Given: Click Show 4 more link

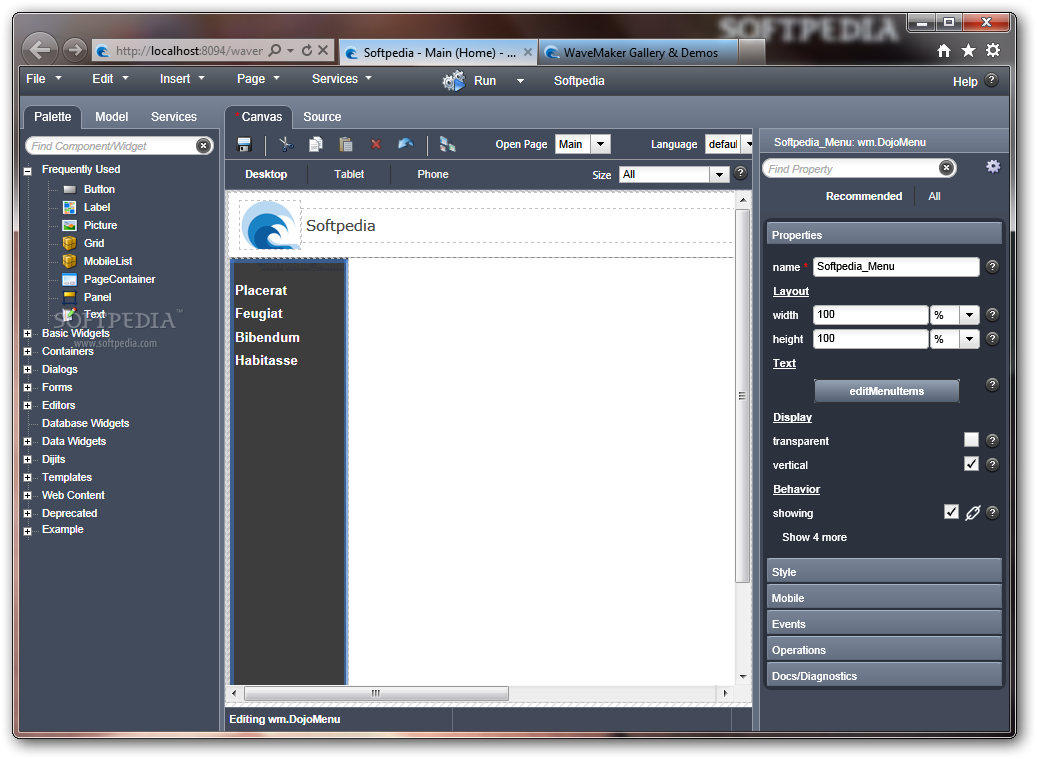Looking at the screenshot, I should click(814, 537).
